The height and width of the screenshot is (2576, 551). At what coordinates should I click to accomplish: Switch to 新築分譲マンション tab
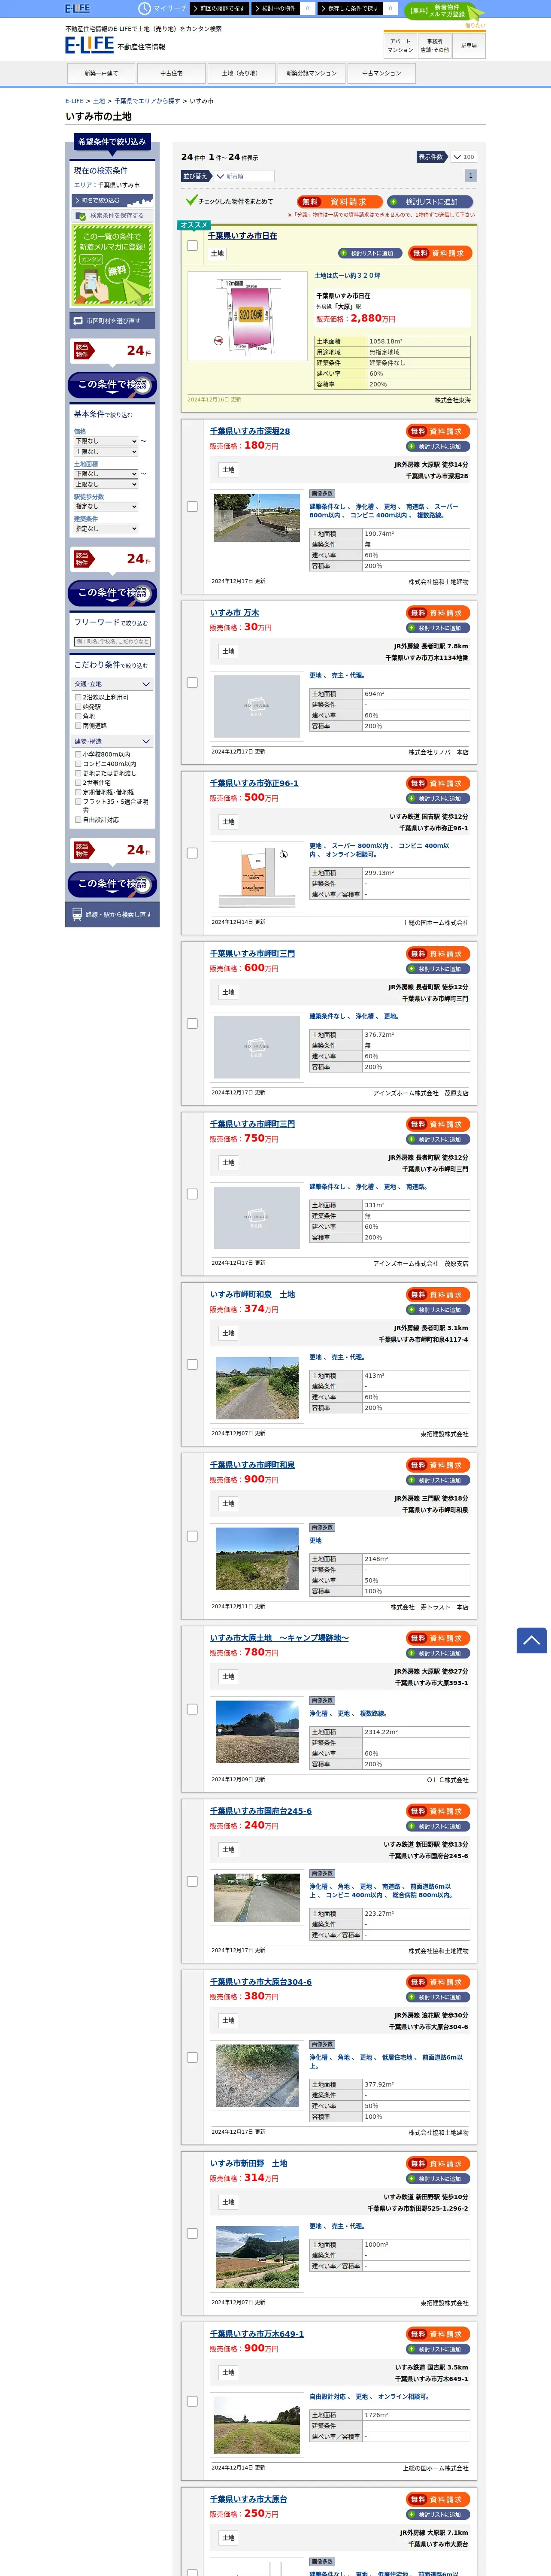click(x=311, y=73)
